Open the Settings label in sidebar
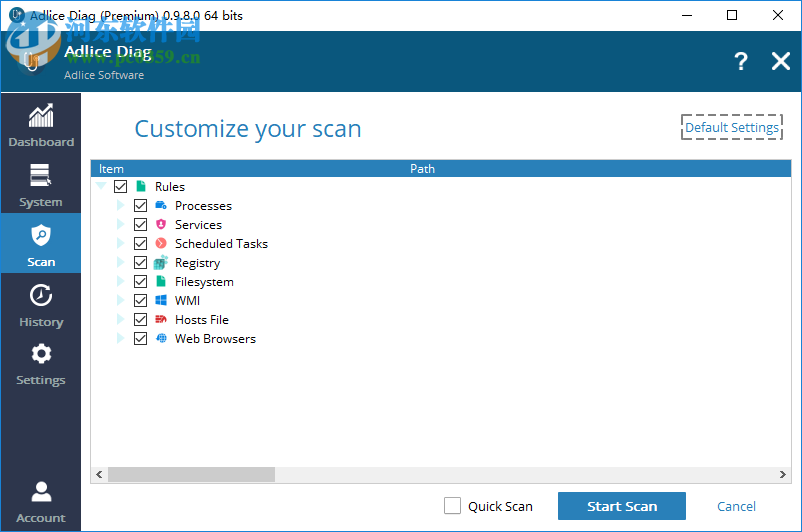This screenshot has height=532, width=802. (x=41, y=380)
